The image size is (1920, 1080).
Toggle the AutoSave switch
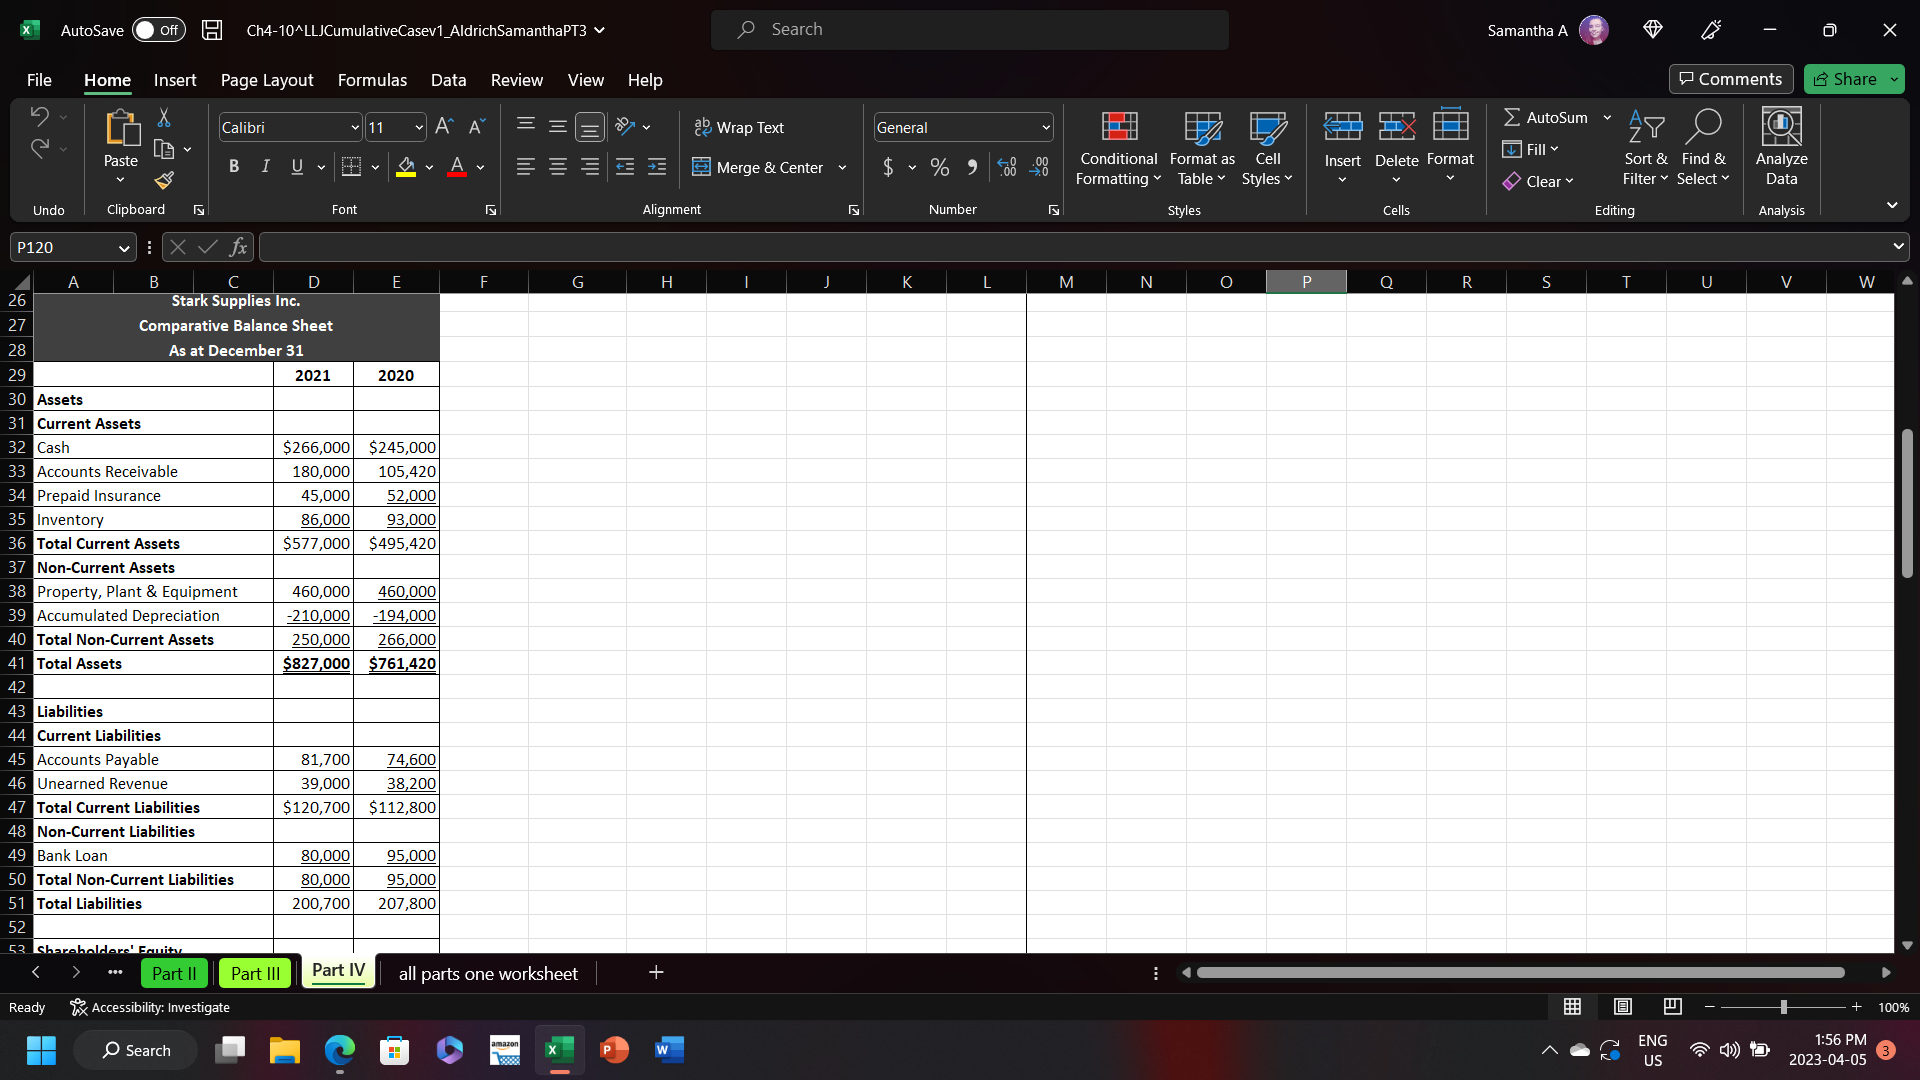click(x=158, y=30)
